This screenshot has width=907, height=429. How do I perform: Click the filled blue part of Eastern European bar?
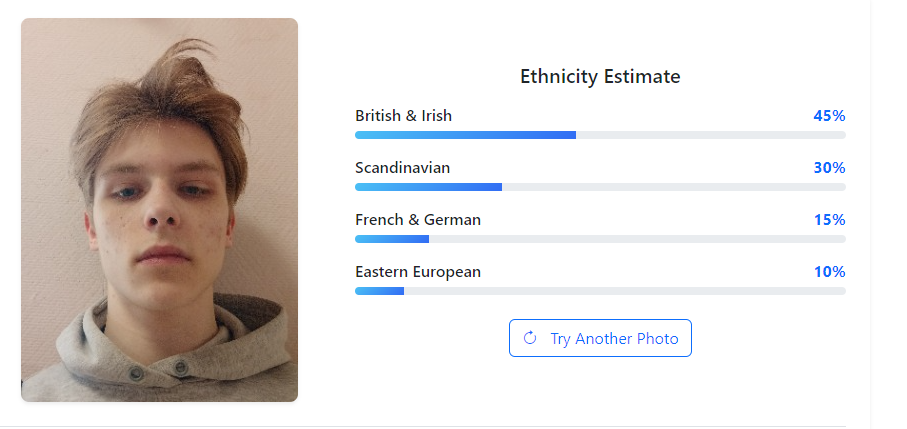point(379,291)
